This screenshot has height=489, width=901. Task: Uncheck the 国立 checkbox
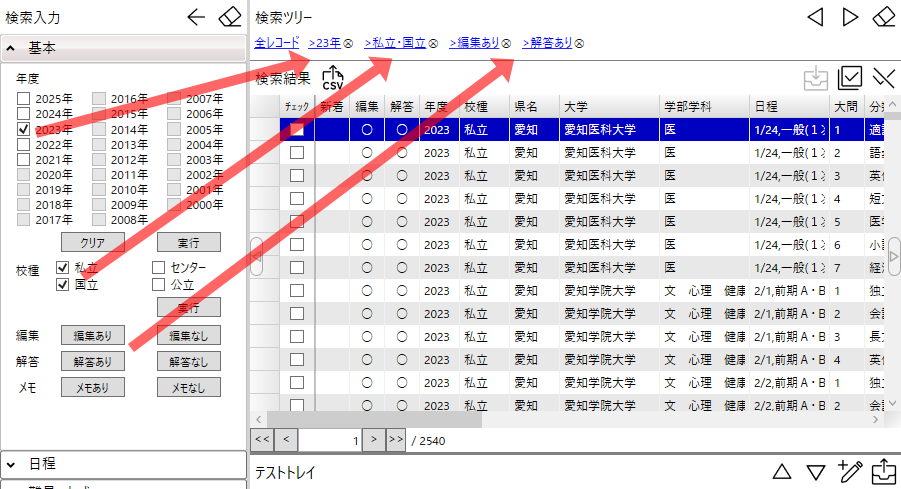63,284
